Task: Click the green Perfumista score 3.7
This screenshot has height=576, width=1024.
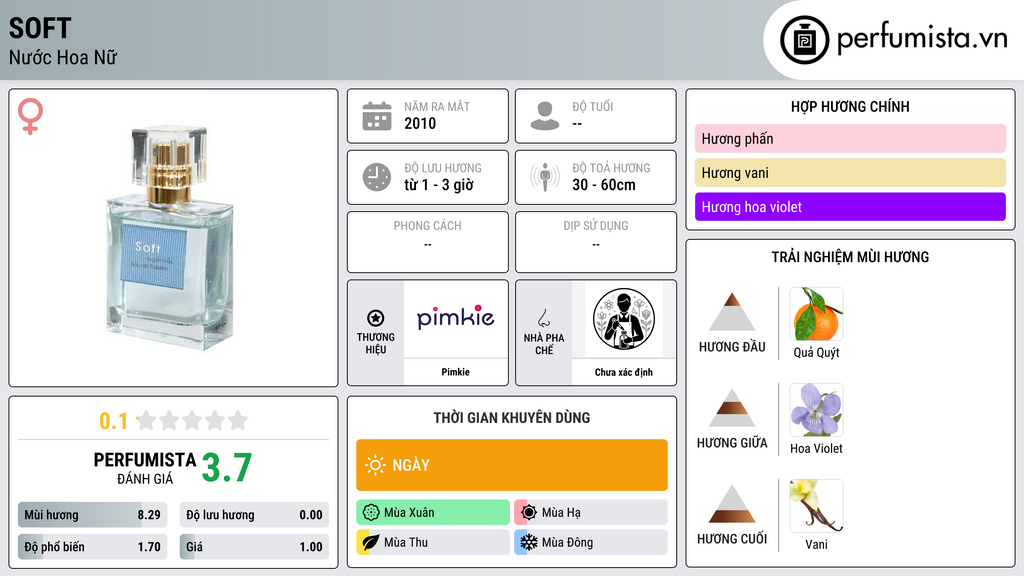Action: (227, 468)
